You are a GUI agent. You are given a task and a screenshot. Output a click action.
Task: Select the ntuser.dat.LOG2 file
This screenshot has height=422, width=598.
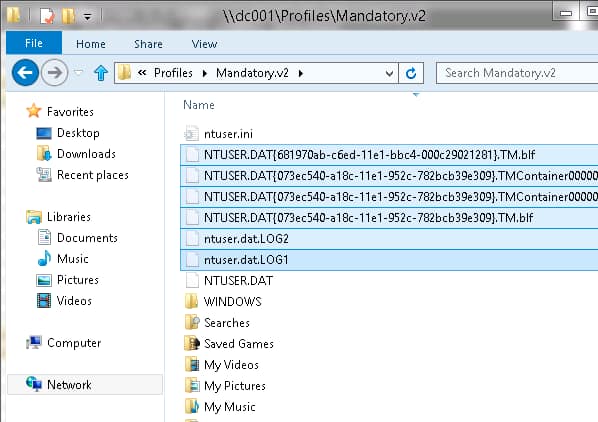pyautogui.click(x=389, y=239)
